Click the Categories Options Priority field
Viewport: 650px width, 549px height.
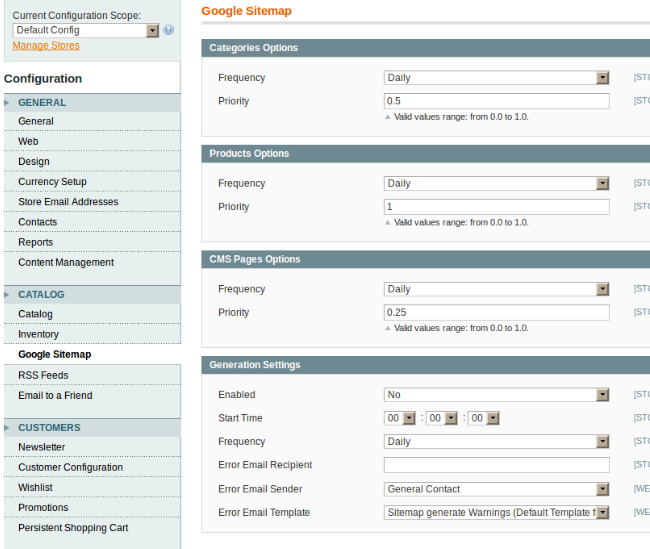pyautogui.click(x=497, y=101)
